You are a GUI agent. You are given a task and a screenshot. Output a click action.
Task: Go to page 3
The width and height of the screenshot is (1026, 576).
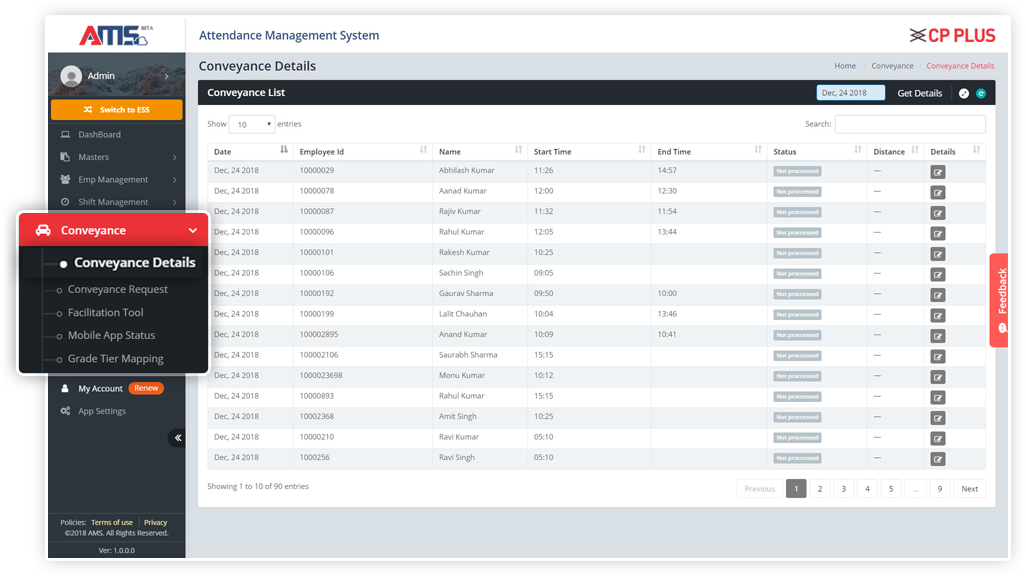[x=843, y=489]
